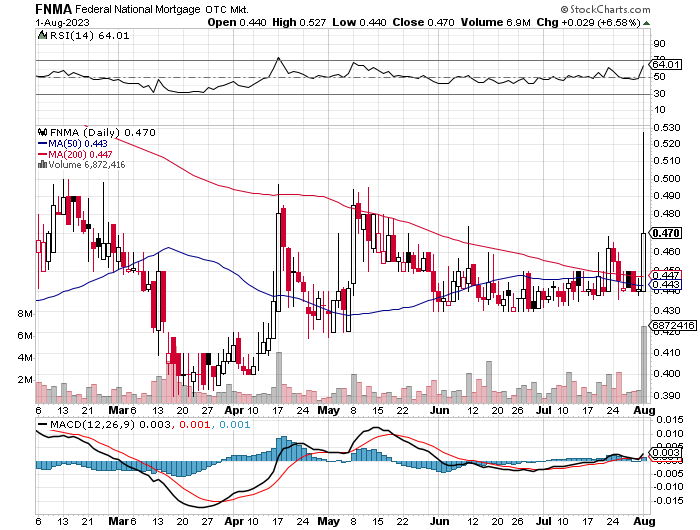Click the blue 0.001 MACD histogram value
Viewport: 700px width, 530px height.
pyautogui.click(x=234, y=424)
